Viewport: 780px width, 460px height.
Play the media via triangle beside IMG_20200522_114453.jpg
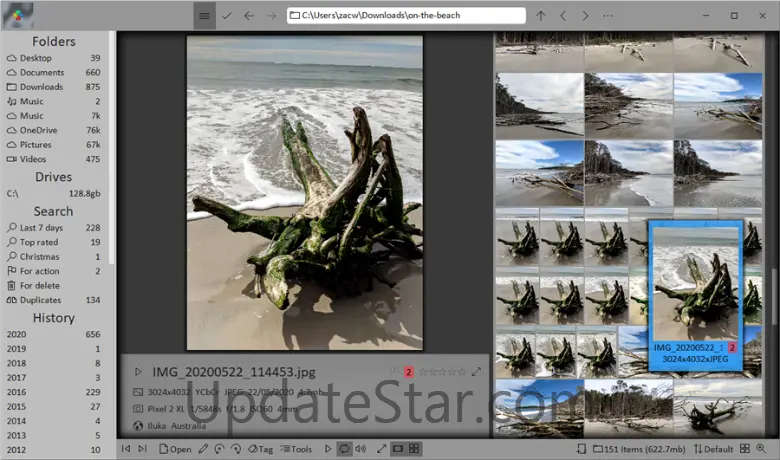point(138,371)
